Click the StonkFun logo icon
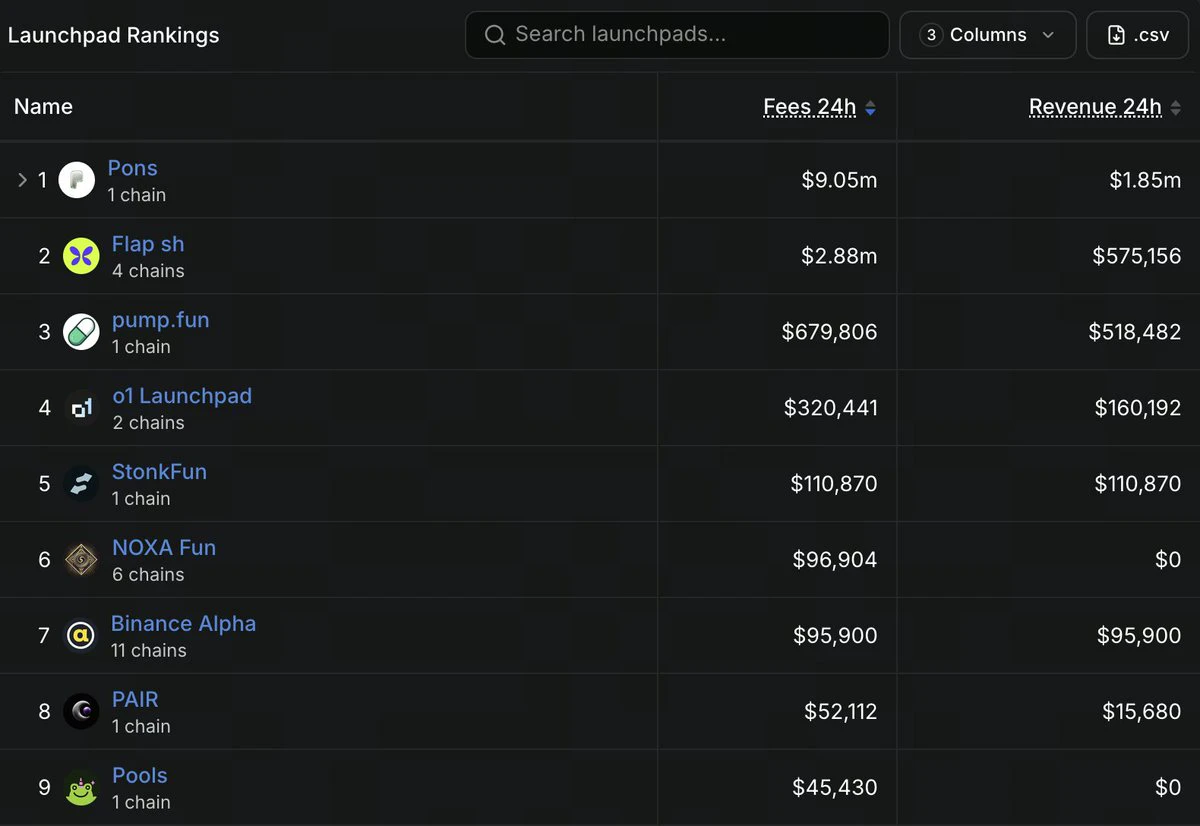The height and width of the screenshot is (826, 1200). pos(81,484)
